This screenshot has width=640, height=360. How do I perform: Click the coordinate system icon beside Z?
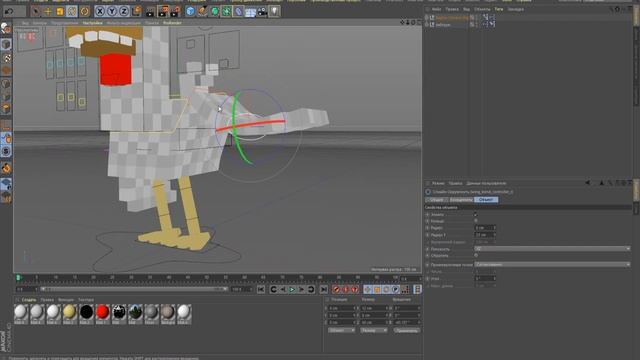[x=136, y=11]
